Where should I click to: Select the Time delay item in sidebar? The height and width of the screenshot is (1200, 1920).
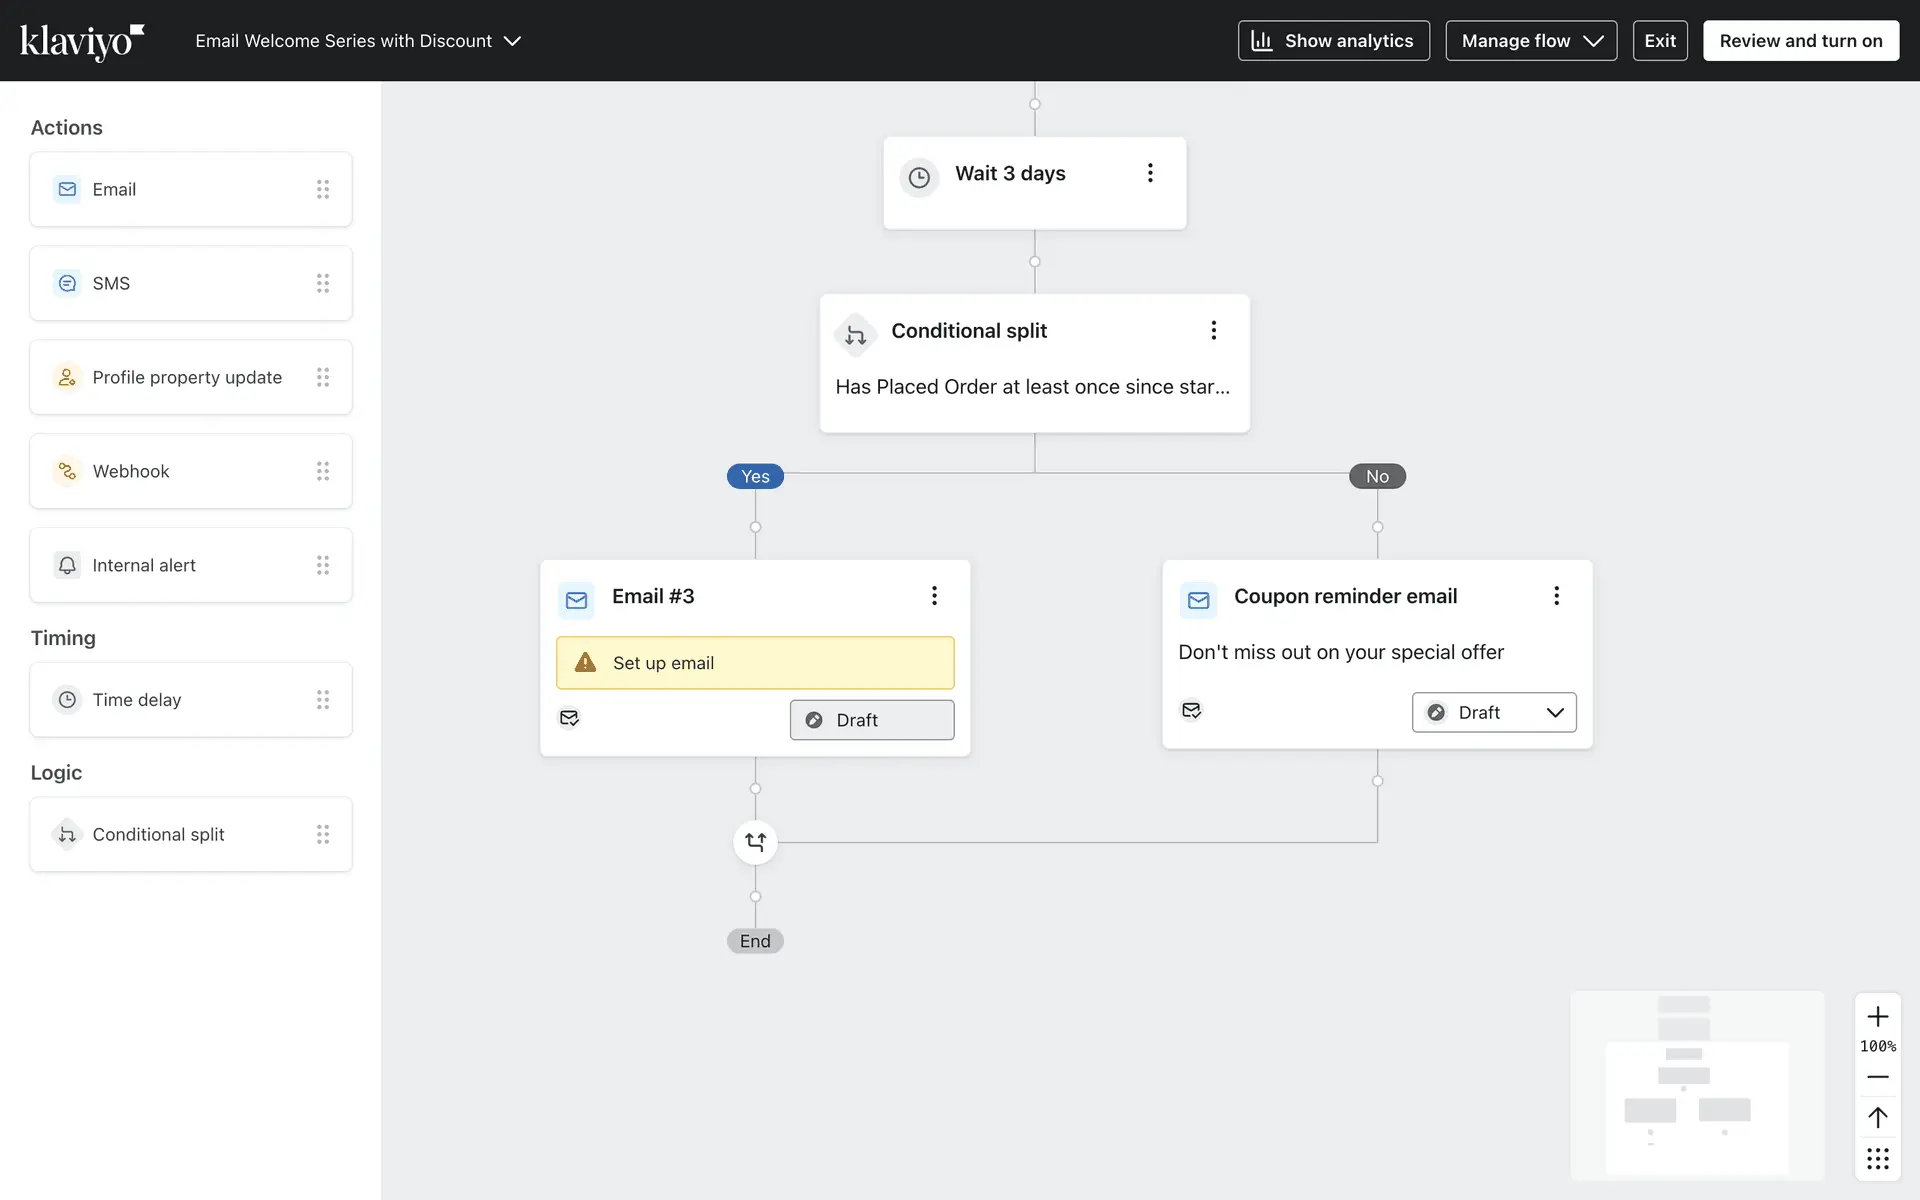tap(190, 700)
